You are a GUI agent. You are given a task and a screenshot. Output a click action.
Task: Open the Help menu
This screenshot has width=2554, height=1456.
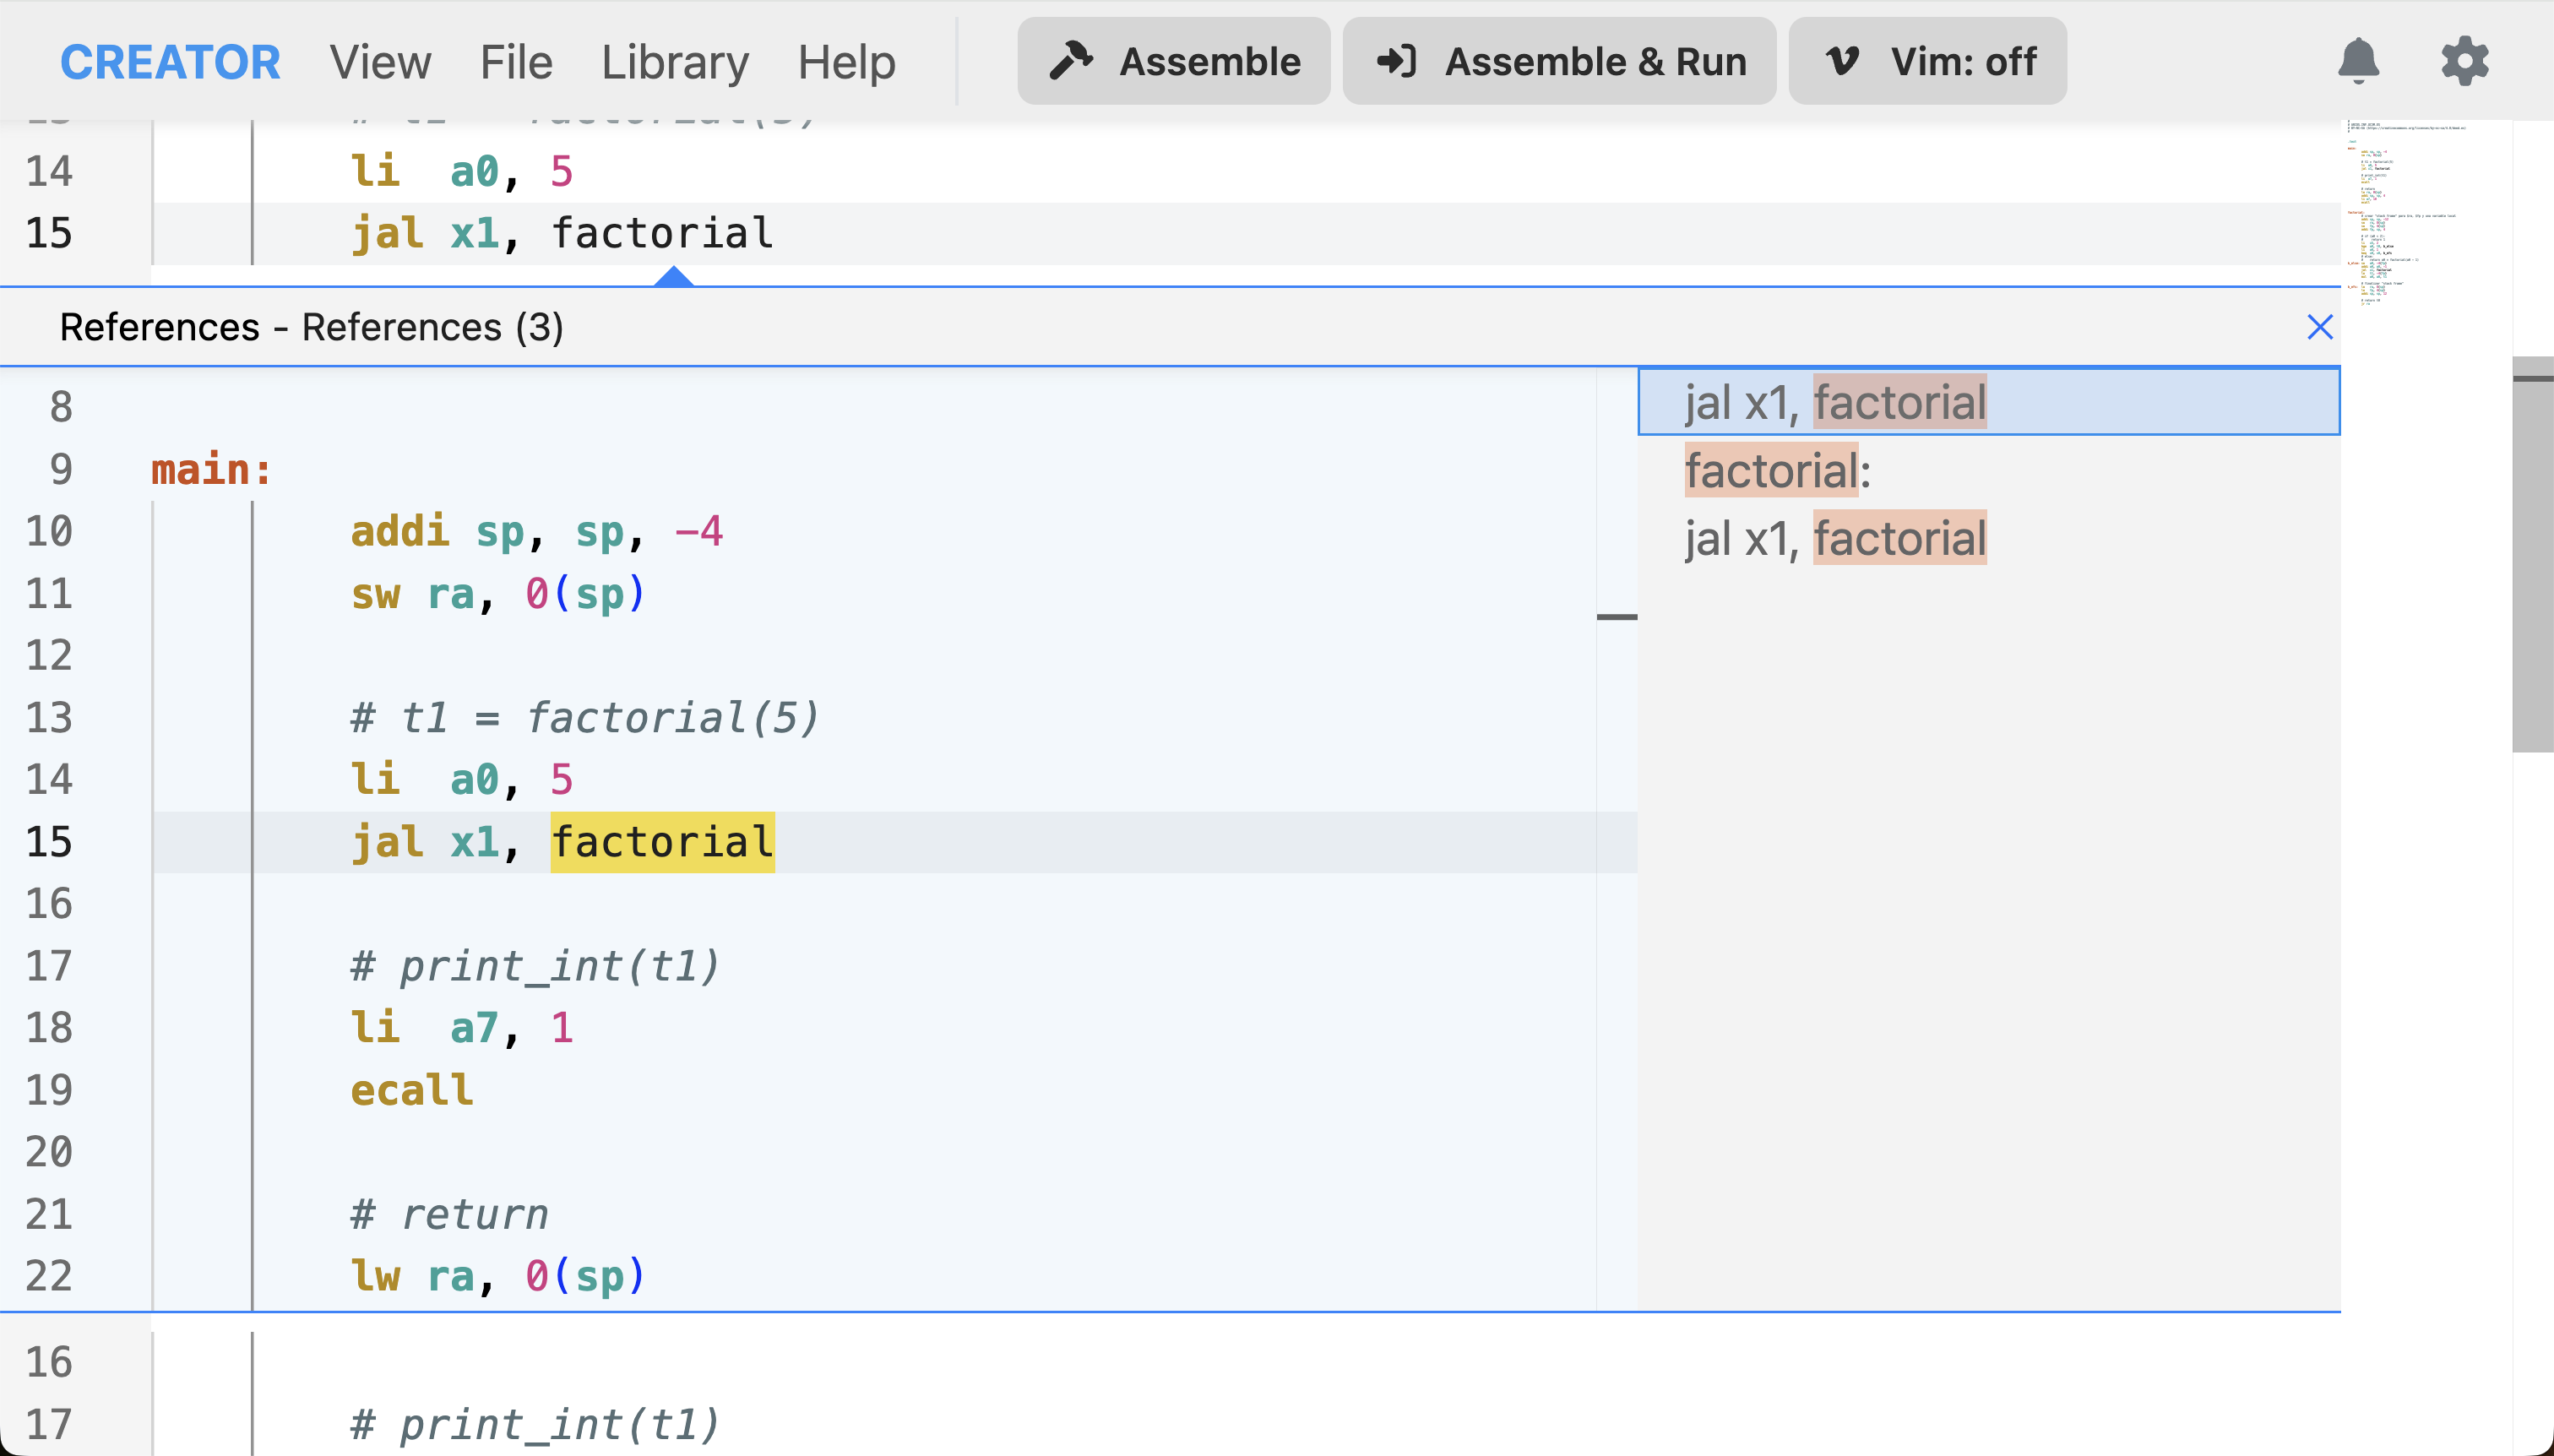pos(846,62)
